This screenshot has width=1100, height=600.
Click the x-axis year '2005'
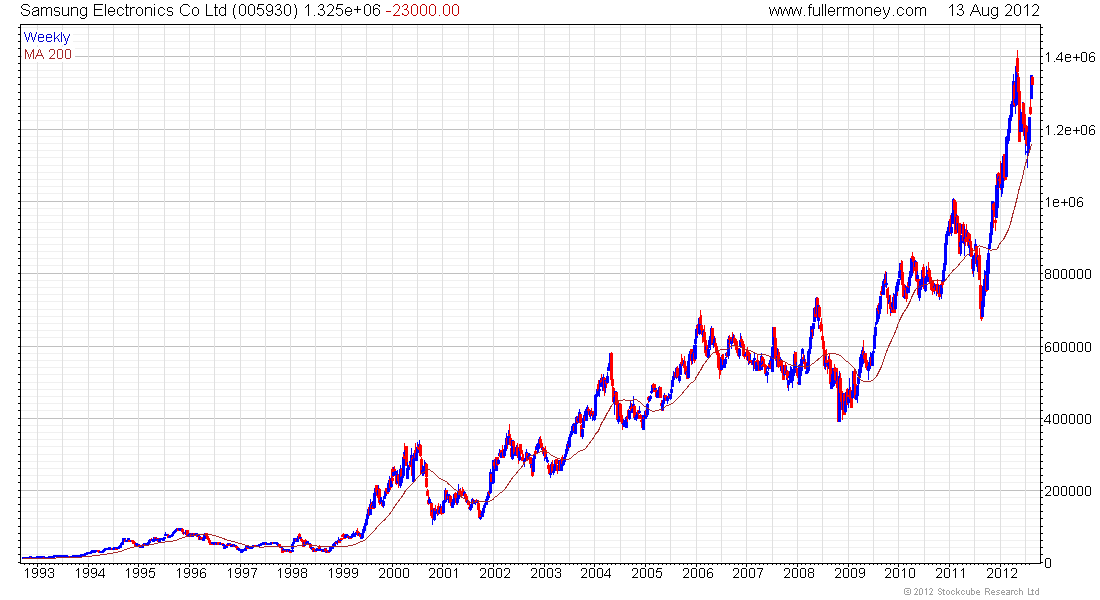coord(647,573)
